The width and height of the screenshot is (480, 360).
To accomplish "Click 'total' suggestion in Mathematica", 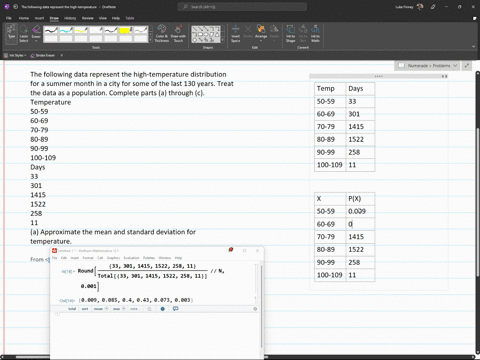I will 72,309.
